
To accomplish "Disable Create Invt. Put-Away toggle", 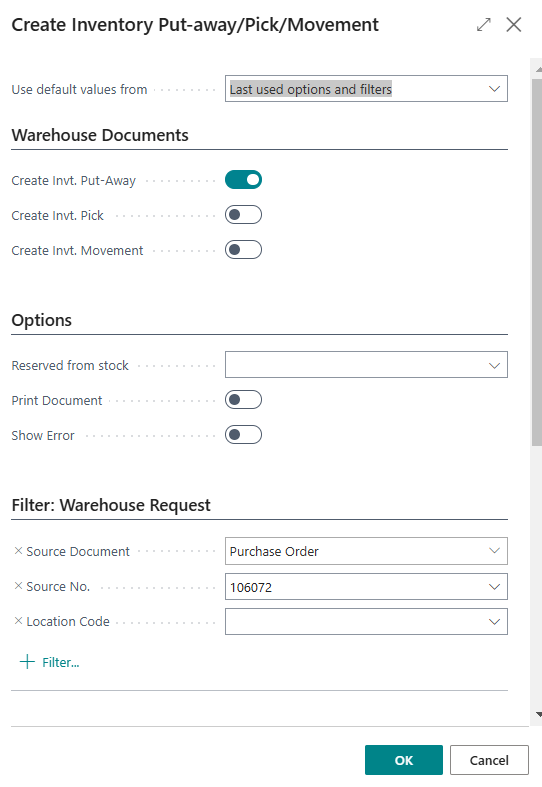I will click(x=243, y=180).
